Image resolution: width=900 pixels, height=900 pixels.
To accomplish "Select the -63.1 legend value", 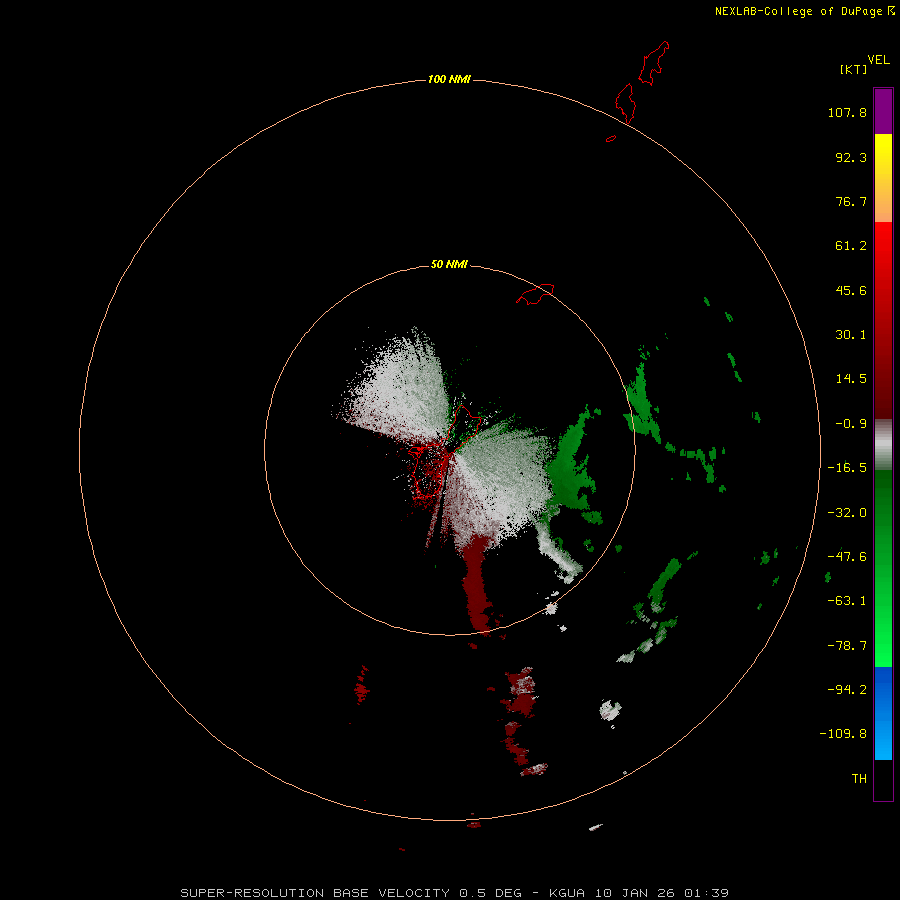I will tap(847, 601).
